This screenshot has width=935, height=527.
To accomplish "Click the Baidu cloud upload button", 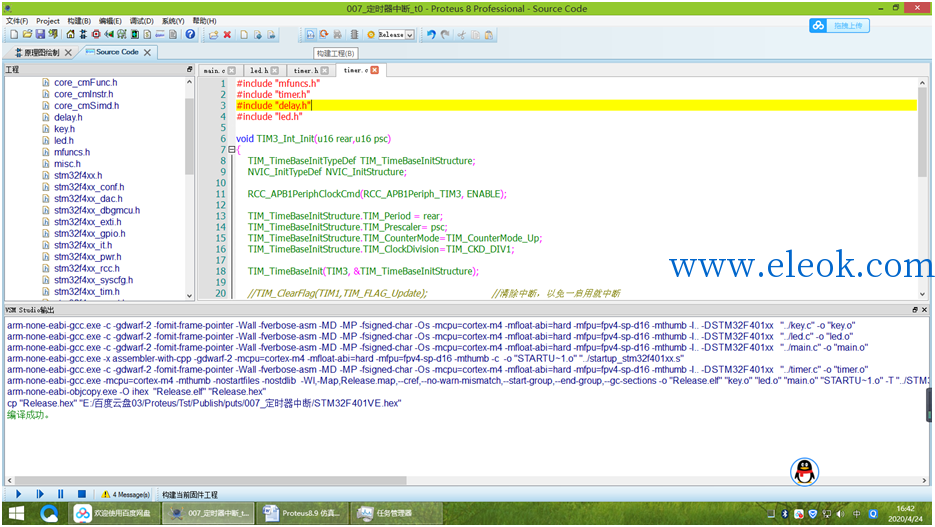I will tap(839, 26).
